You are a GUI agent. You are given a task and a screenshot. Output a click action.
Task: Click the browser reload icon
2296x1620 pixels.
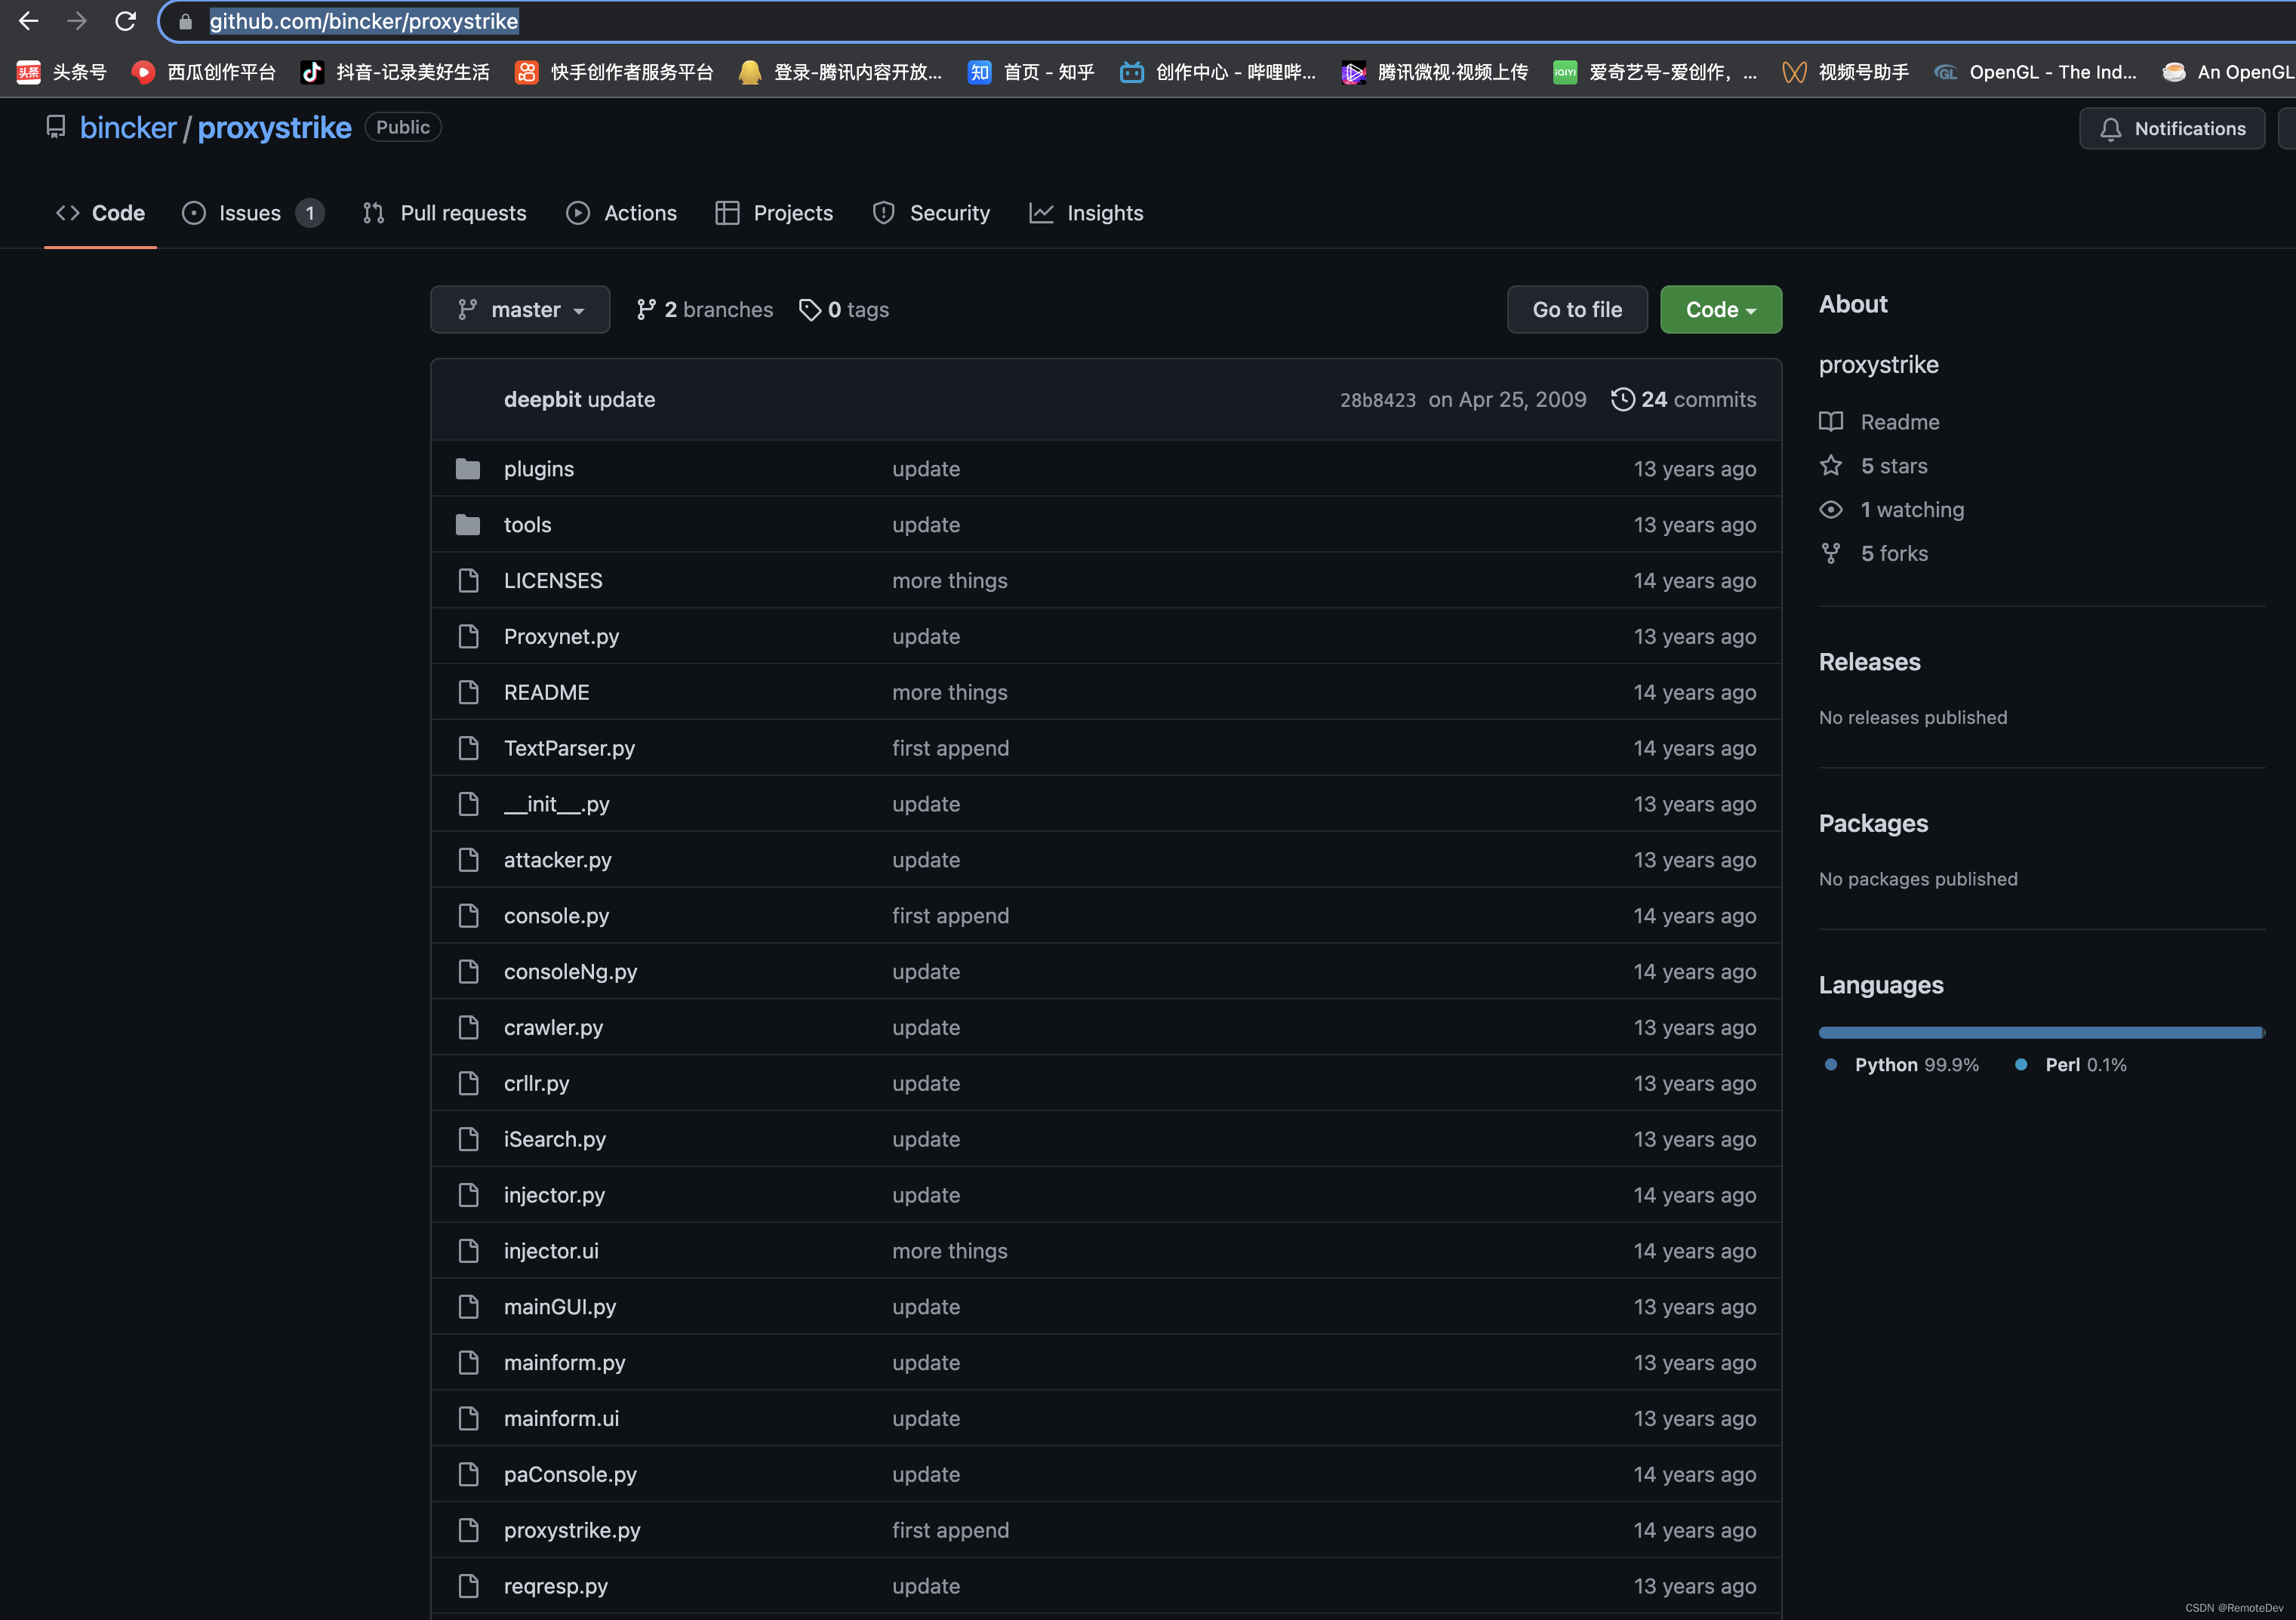click(125, 21)
